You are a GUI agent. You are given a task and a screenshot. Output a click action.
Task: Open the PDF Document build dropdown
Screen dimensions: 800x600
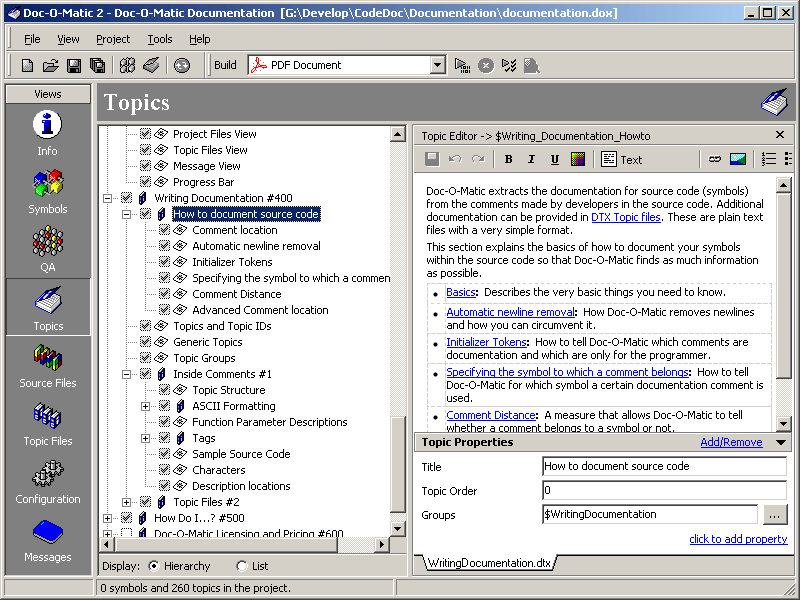point(437,65)
